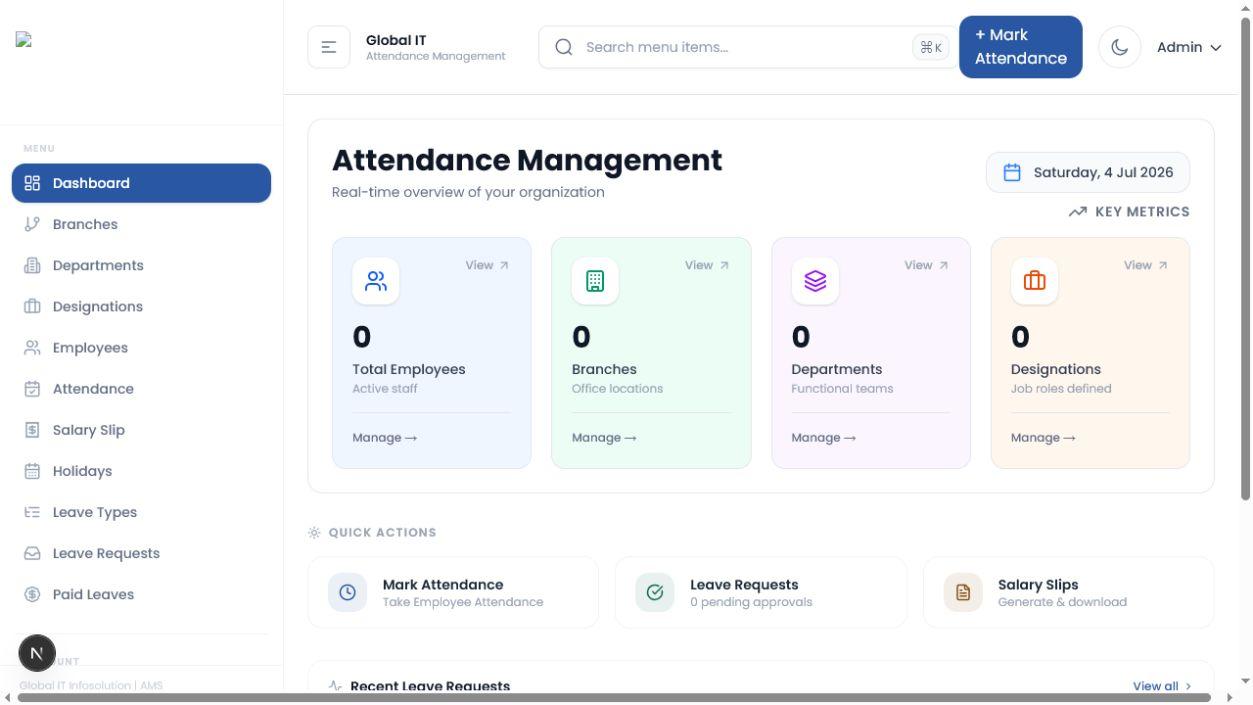Click View on Designations card

coord(1146,265)
